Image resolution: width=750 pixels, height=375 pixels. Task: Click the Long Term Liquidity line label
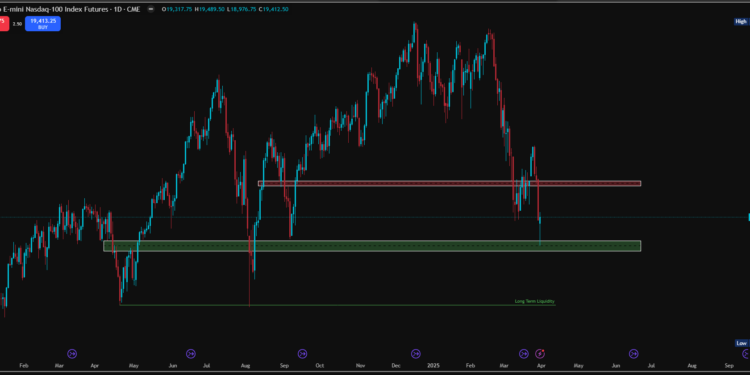(x=534, y=301)
